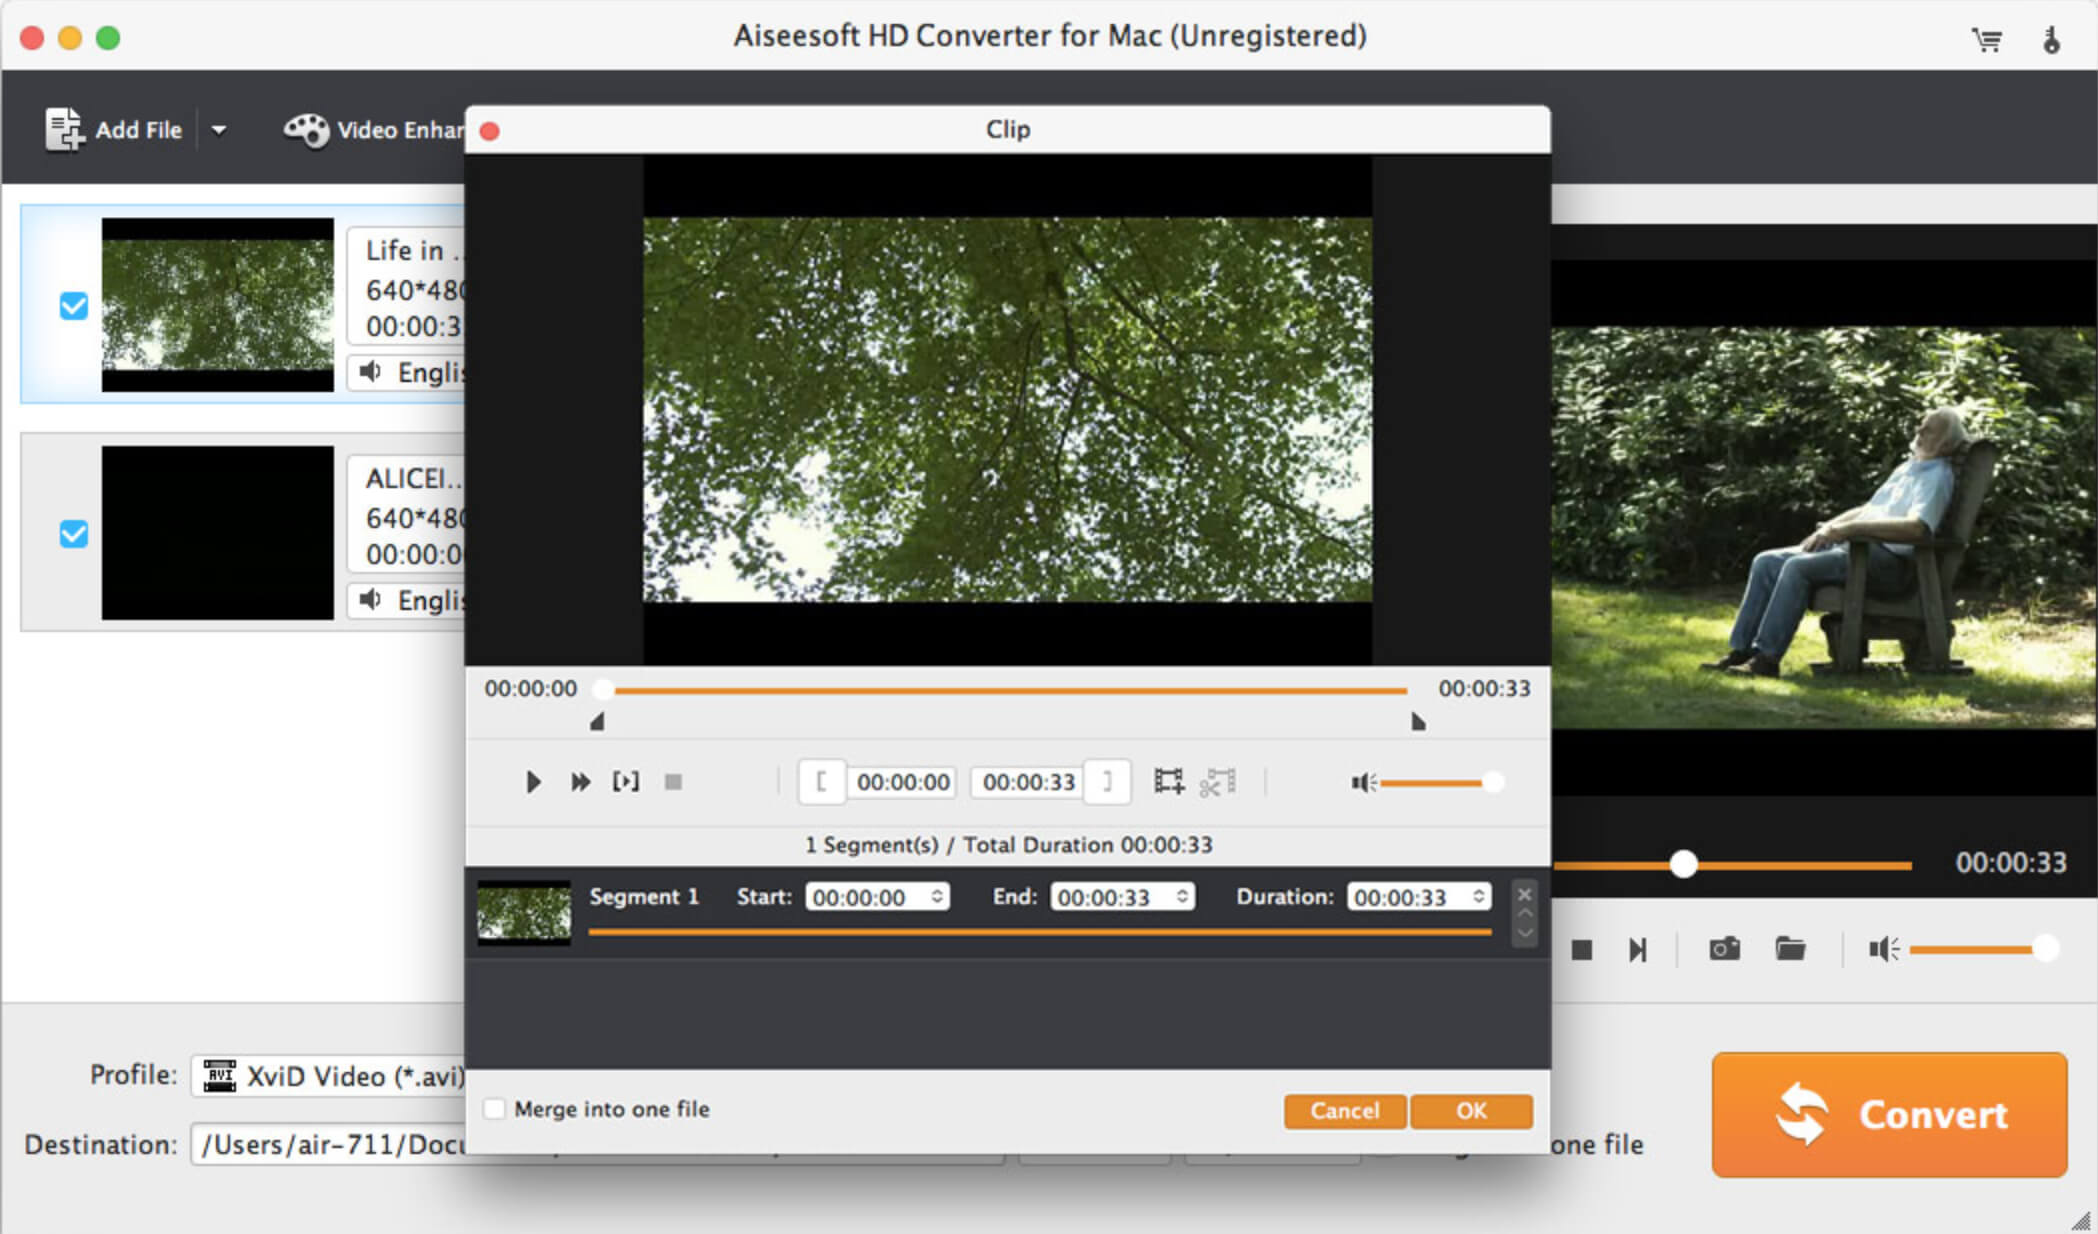Click the fast-forward/step-forward icon
Viewport: 2098px width, 1234px height.
pyautogui.click(x=580, y=782)
